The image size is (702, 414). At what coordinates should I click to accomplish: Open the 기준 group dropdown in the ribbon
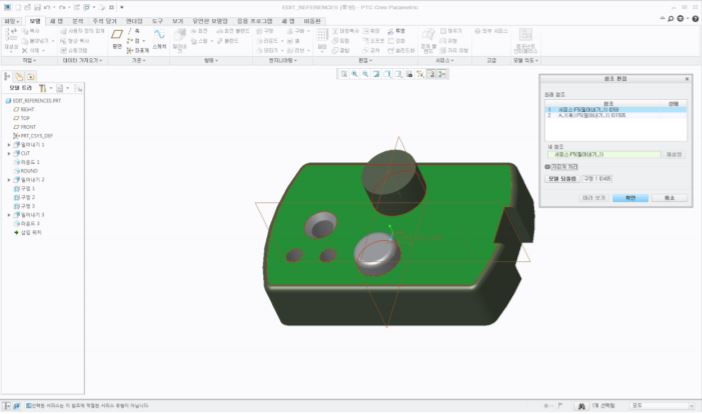point(139,60)
